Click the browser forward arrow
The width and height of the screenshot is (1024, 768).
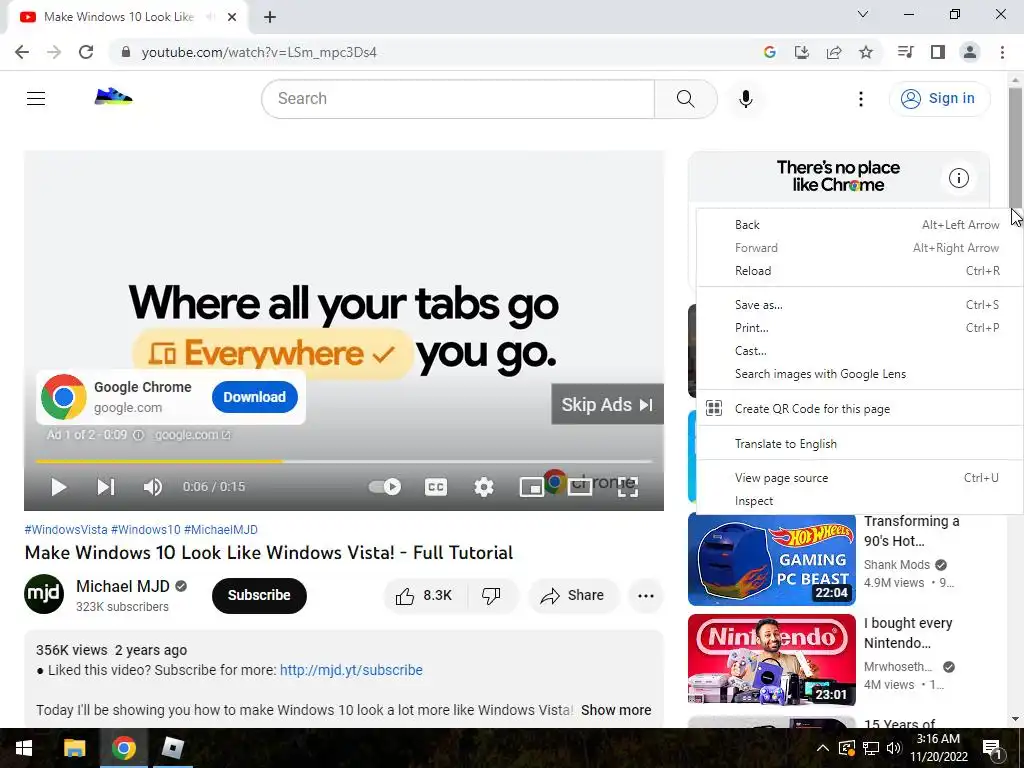click(x=54, y=52)
